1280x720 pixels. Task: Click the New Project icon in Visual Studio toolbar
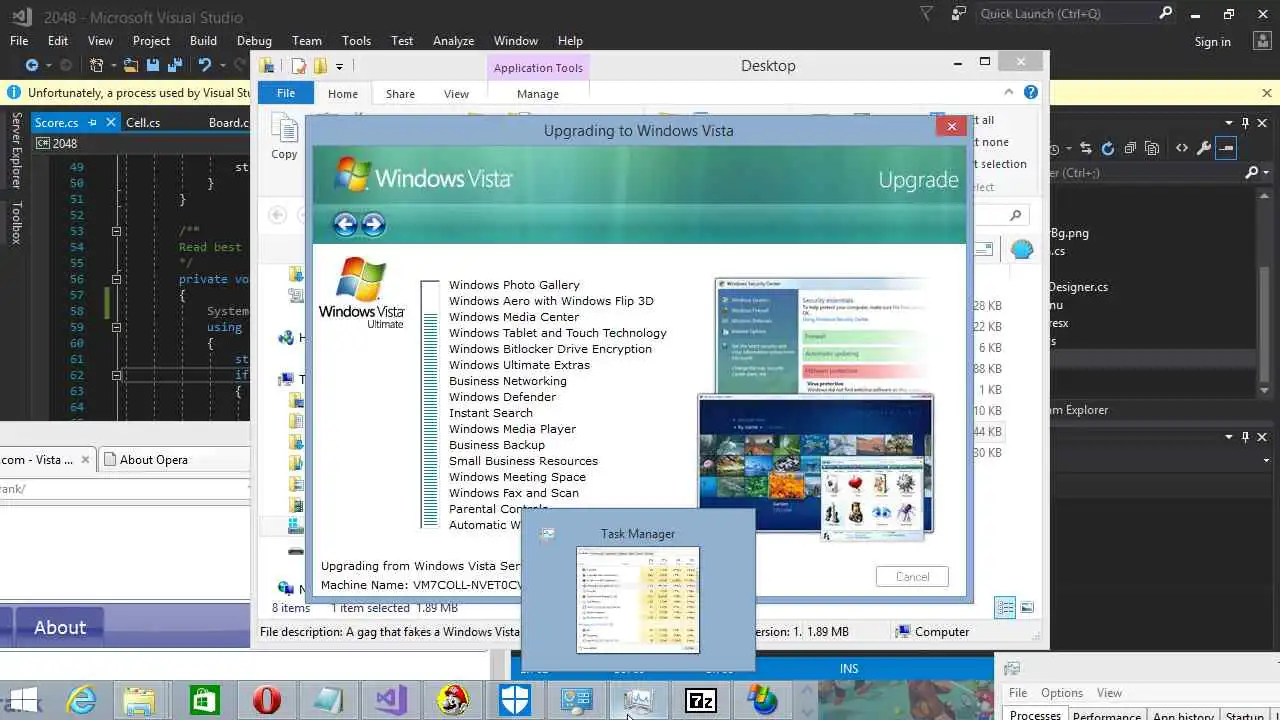tap(96, 65)
